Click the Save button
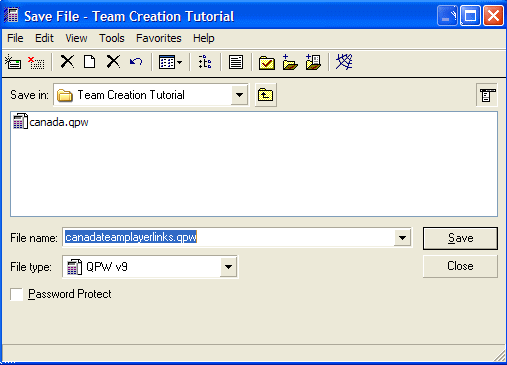 coord(460,238)
